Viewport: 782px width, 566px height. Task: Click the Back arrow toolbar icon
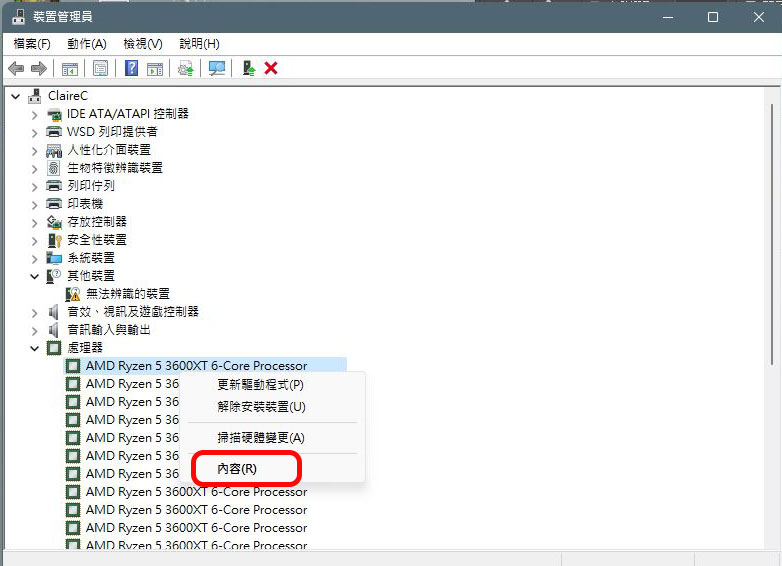click(16, 68)
